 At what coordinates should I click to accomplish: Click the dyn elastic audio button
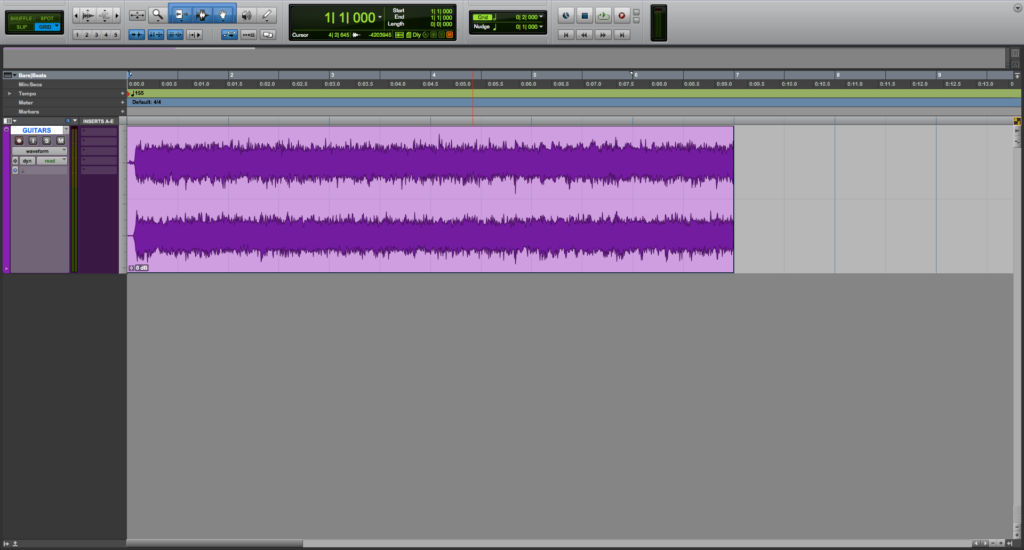click(x=27, y=161)
